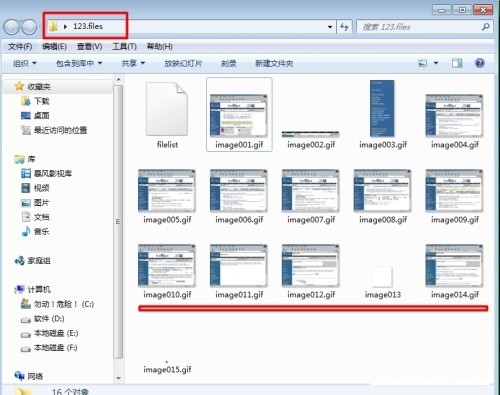Click the navigation pane scrollbar thumb

tap(118, 222)
